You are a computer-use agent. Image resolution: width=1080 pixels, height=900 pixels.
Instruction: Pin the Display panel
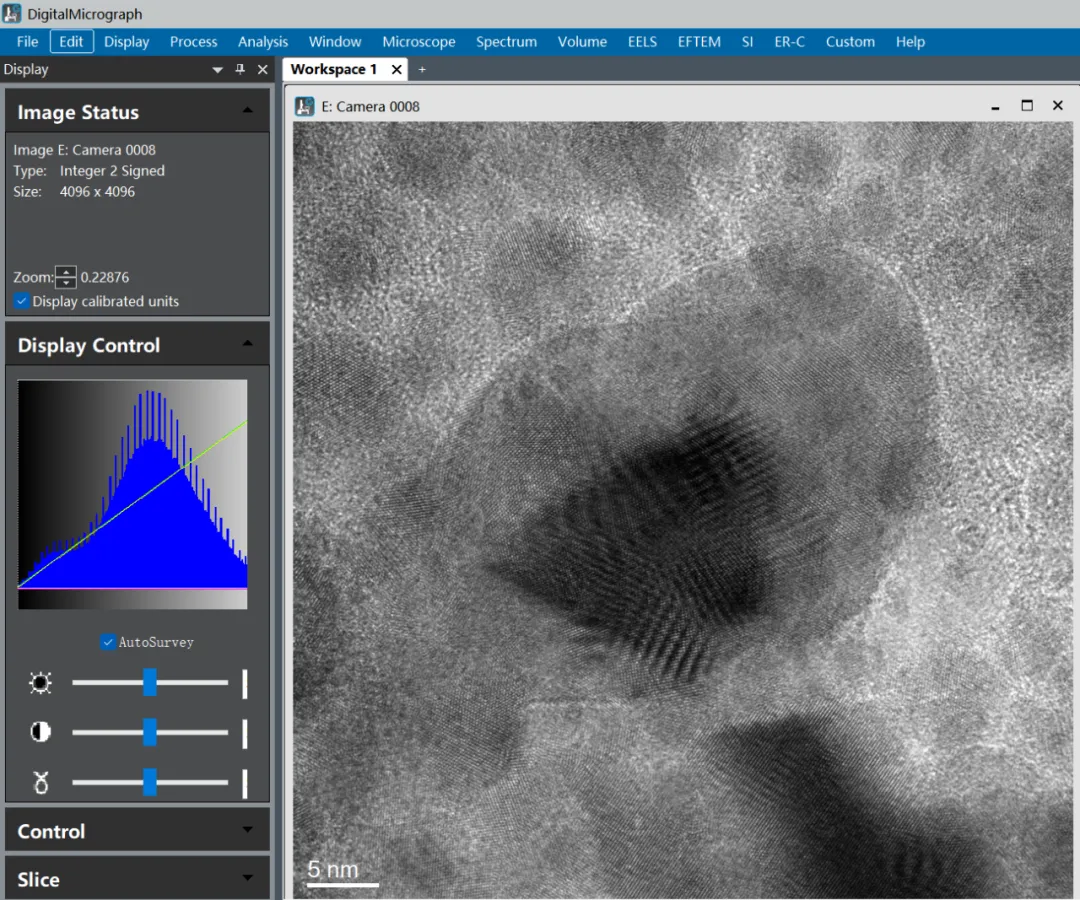[240, 69]
